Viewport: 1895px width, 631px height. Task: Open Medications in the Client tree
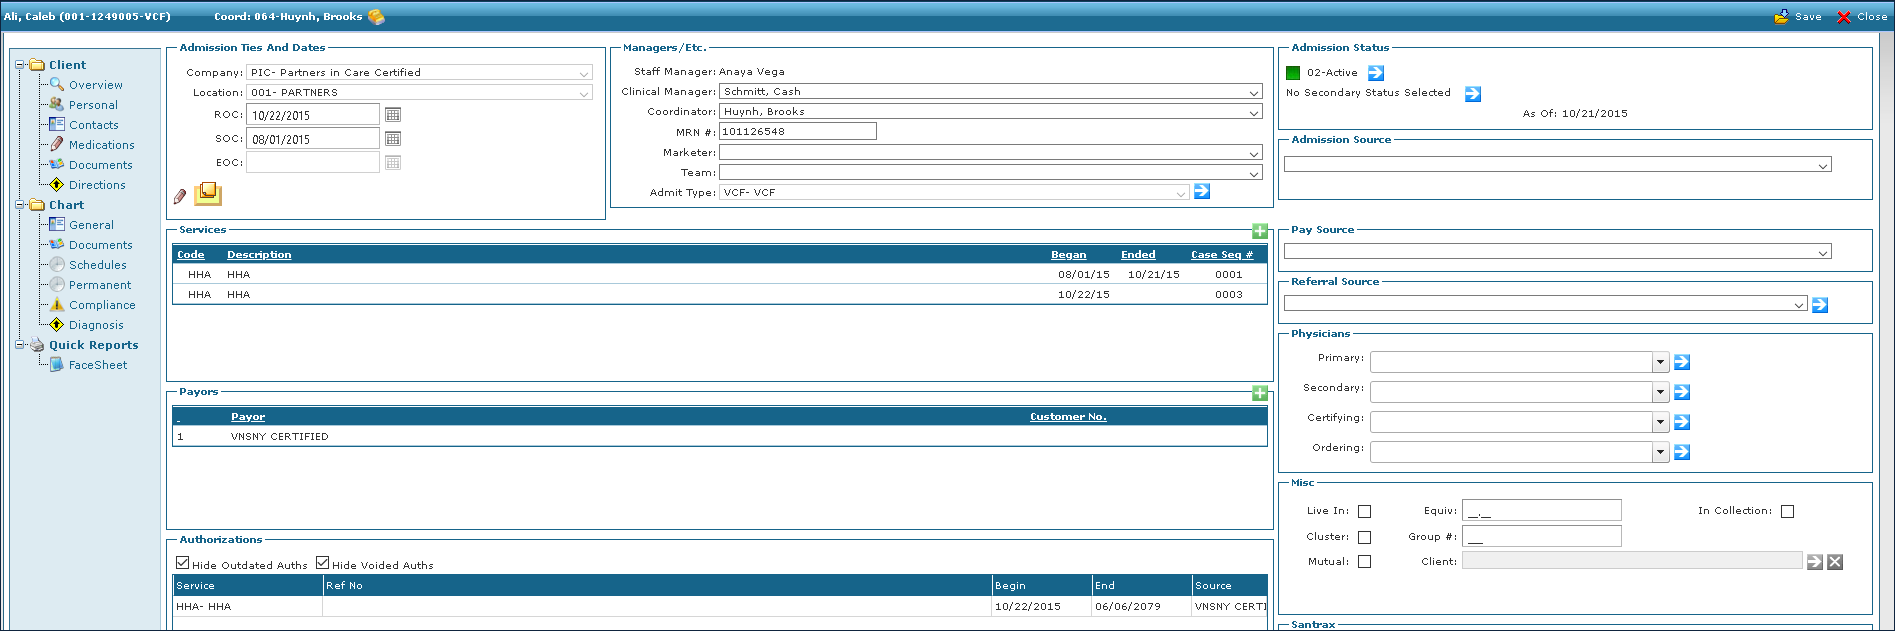pyautogui.click(x=101, y=145)
